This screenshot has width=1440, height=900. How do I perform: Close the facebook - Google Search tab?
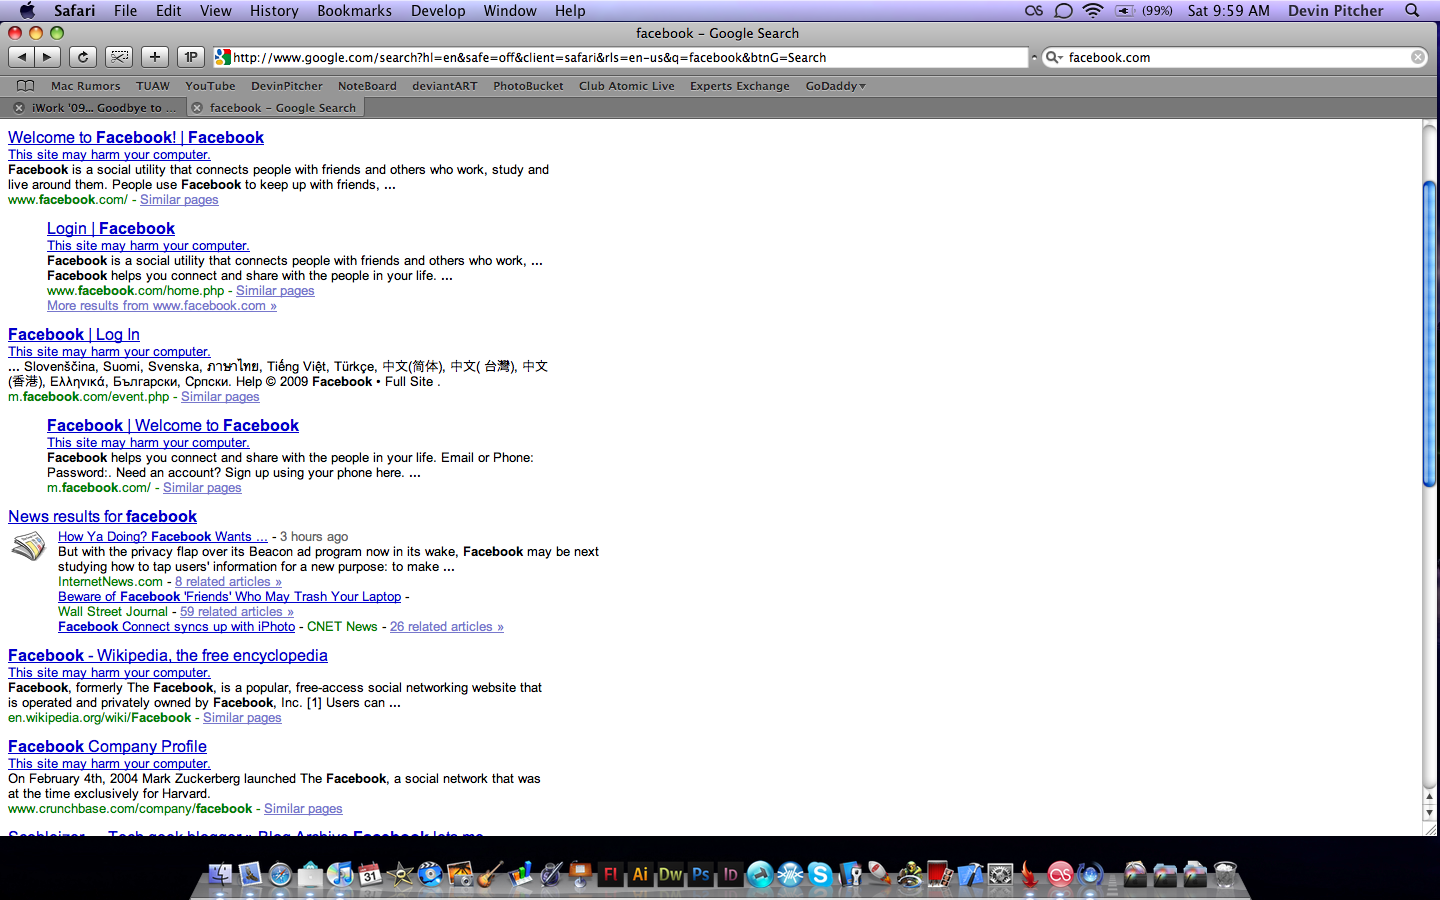pyautogui.click(x=197, y=108)
